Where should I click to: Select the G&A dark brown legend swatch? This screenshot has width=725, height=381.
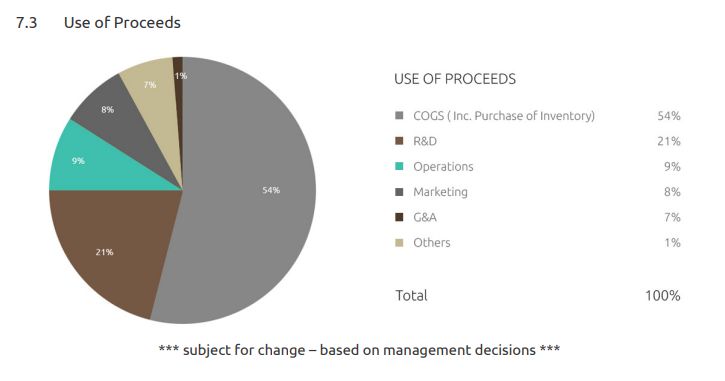click(399, 217)
